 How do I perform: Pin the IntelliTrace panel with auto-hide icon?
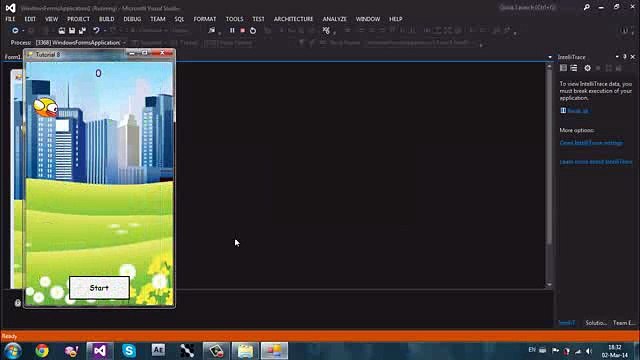(x=625, y=57)
